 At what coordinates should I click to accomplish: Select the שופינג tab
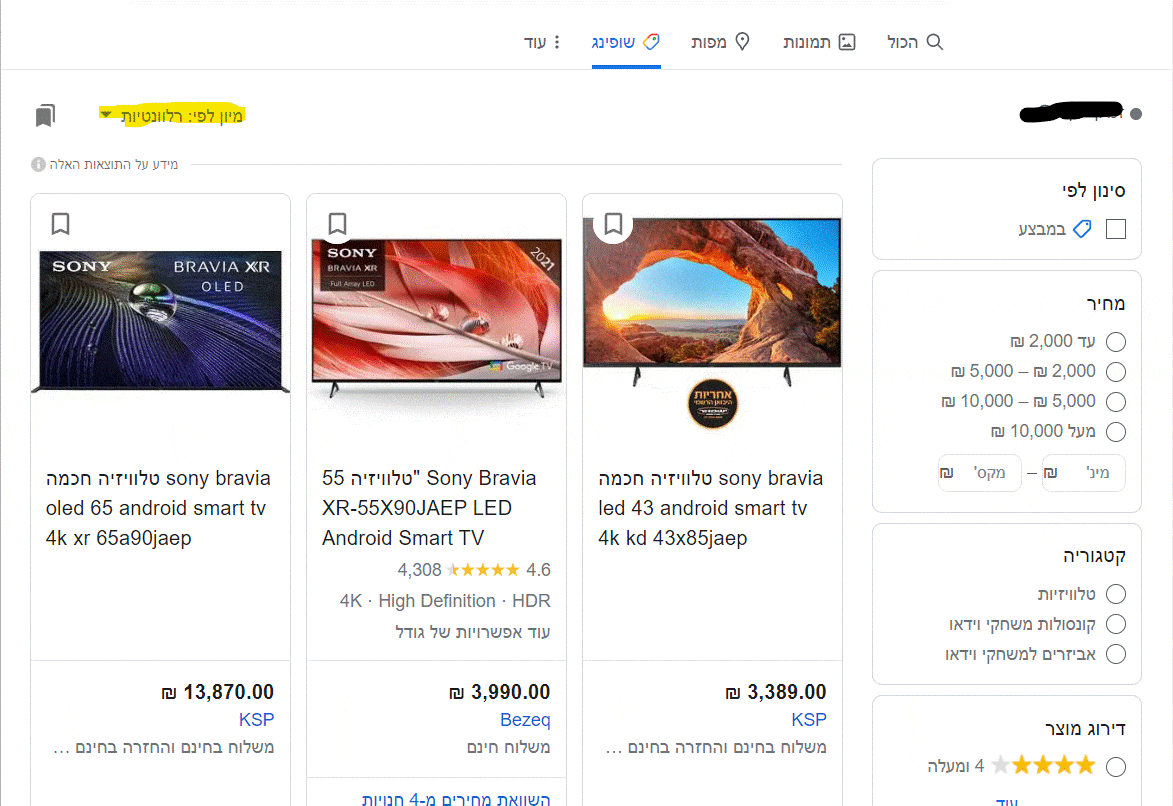point(626,42)
